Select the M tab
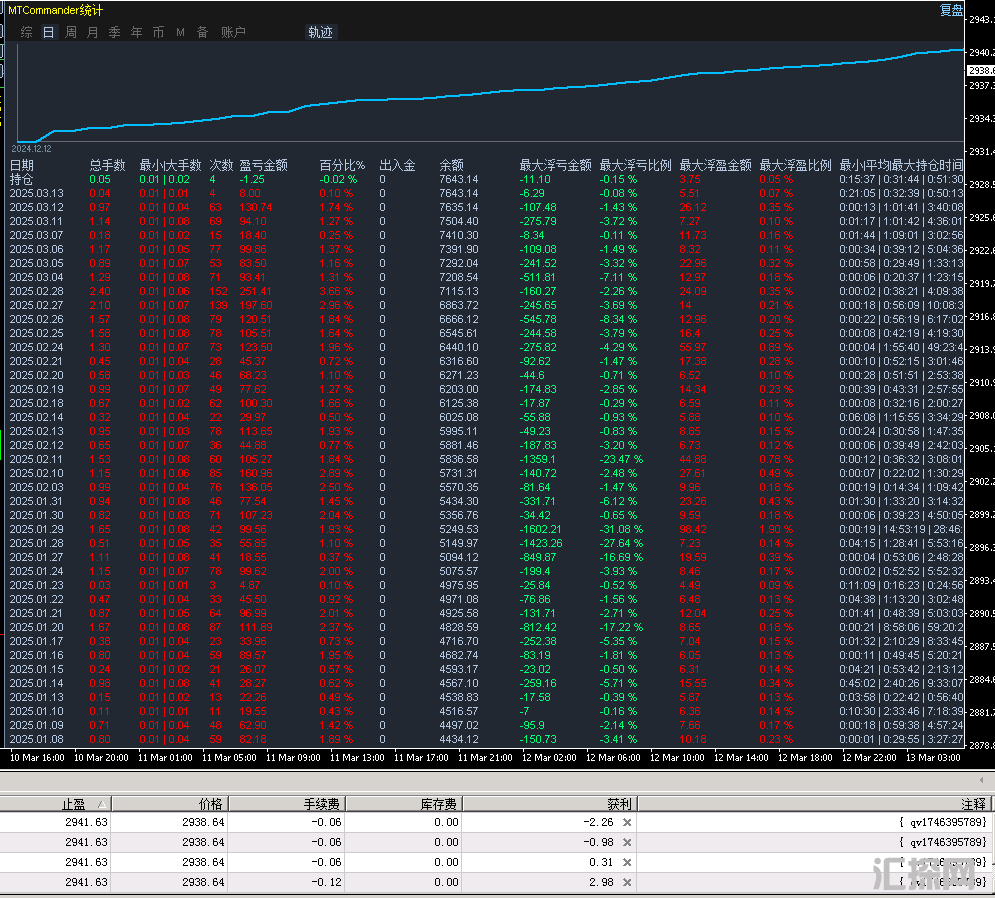This screenshot has width=995, height=898. click(180, 32)
